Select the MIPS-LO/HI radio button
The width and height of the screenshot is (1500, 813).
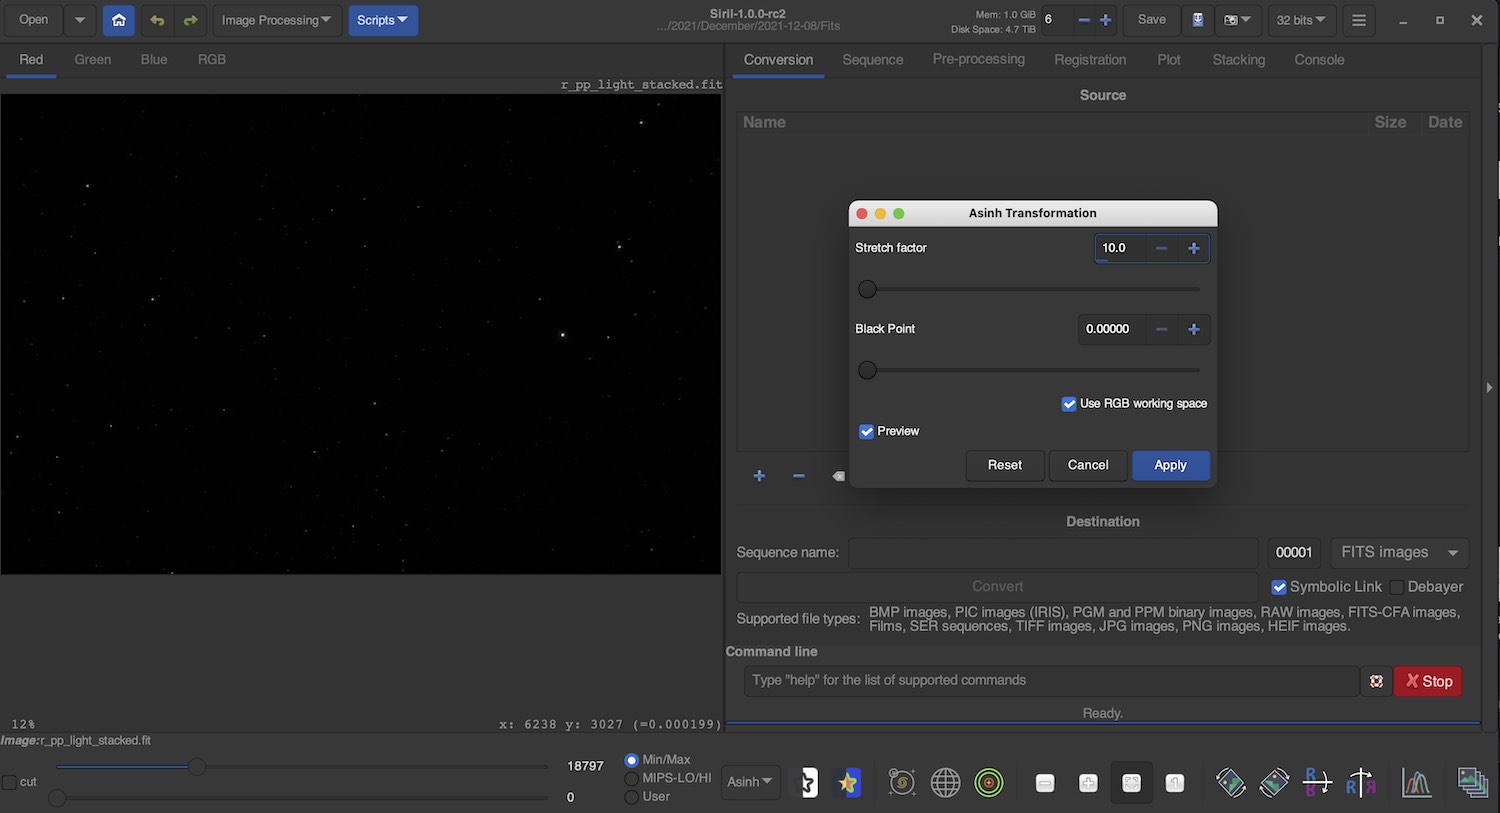click(631, 778)
